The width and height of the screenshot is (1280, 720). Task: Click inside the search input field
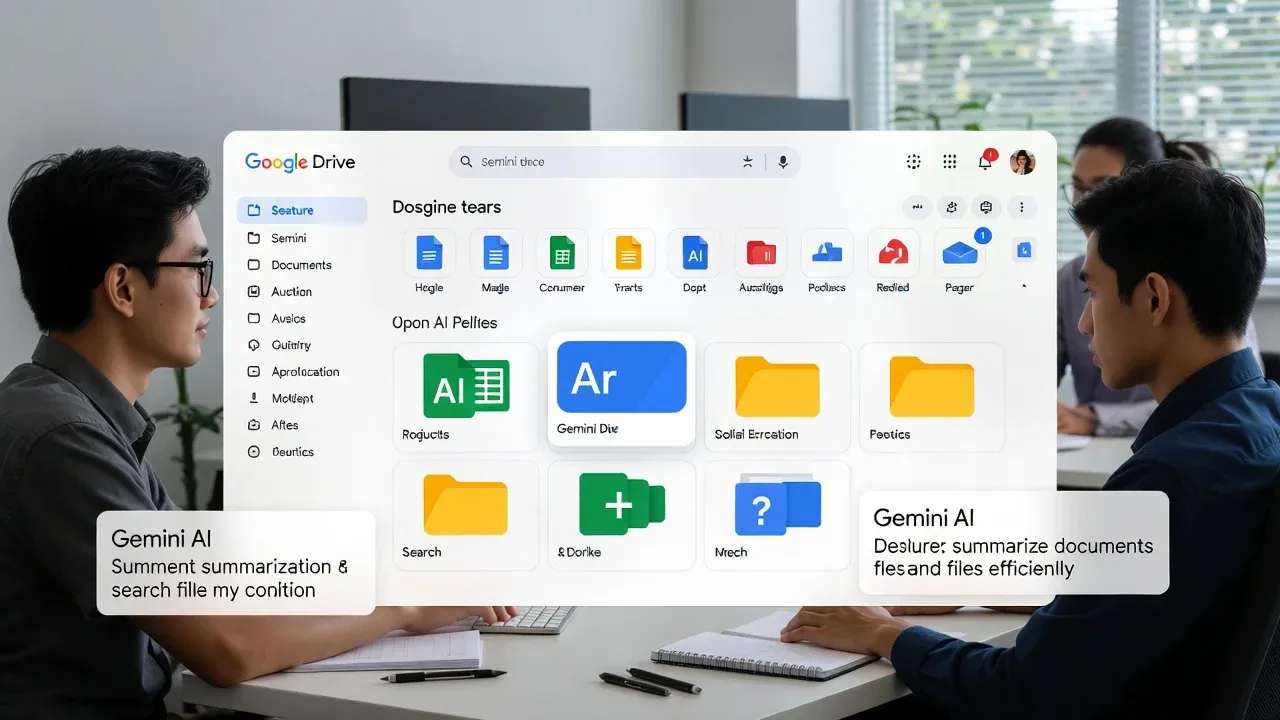tap(600, 161)
